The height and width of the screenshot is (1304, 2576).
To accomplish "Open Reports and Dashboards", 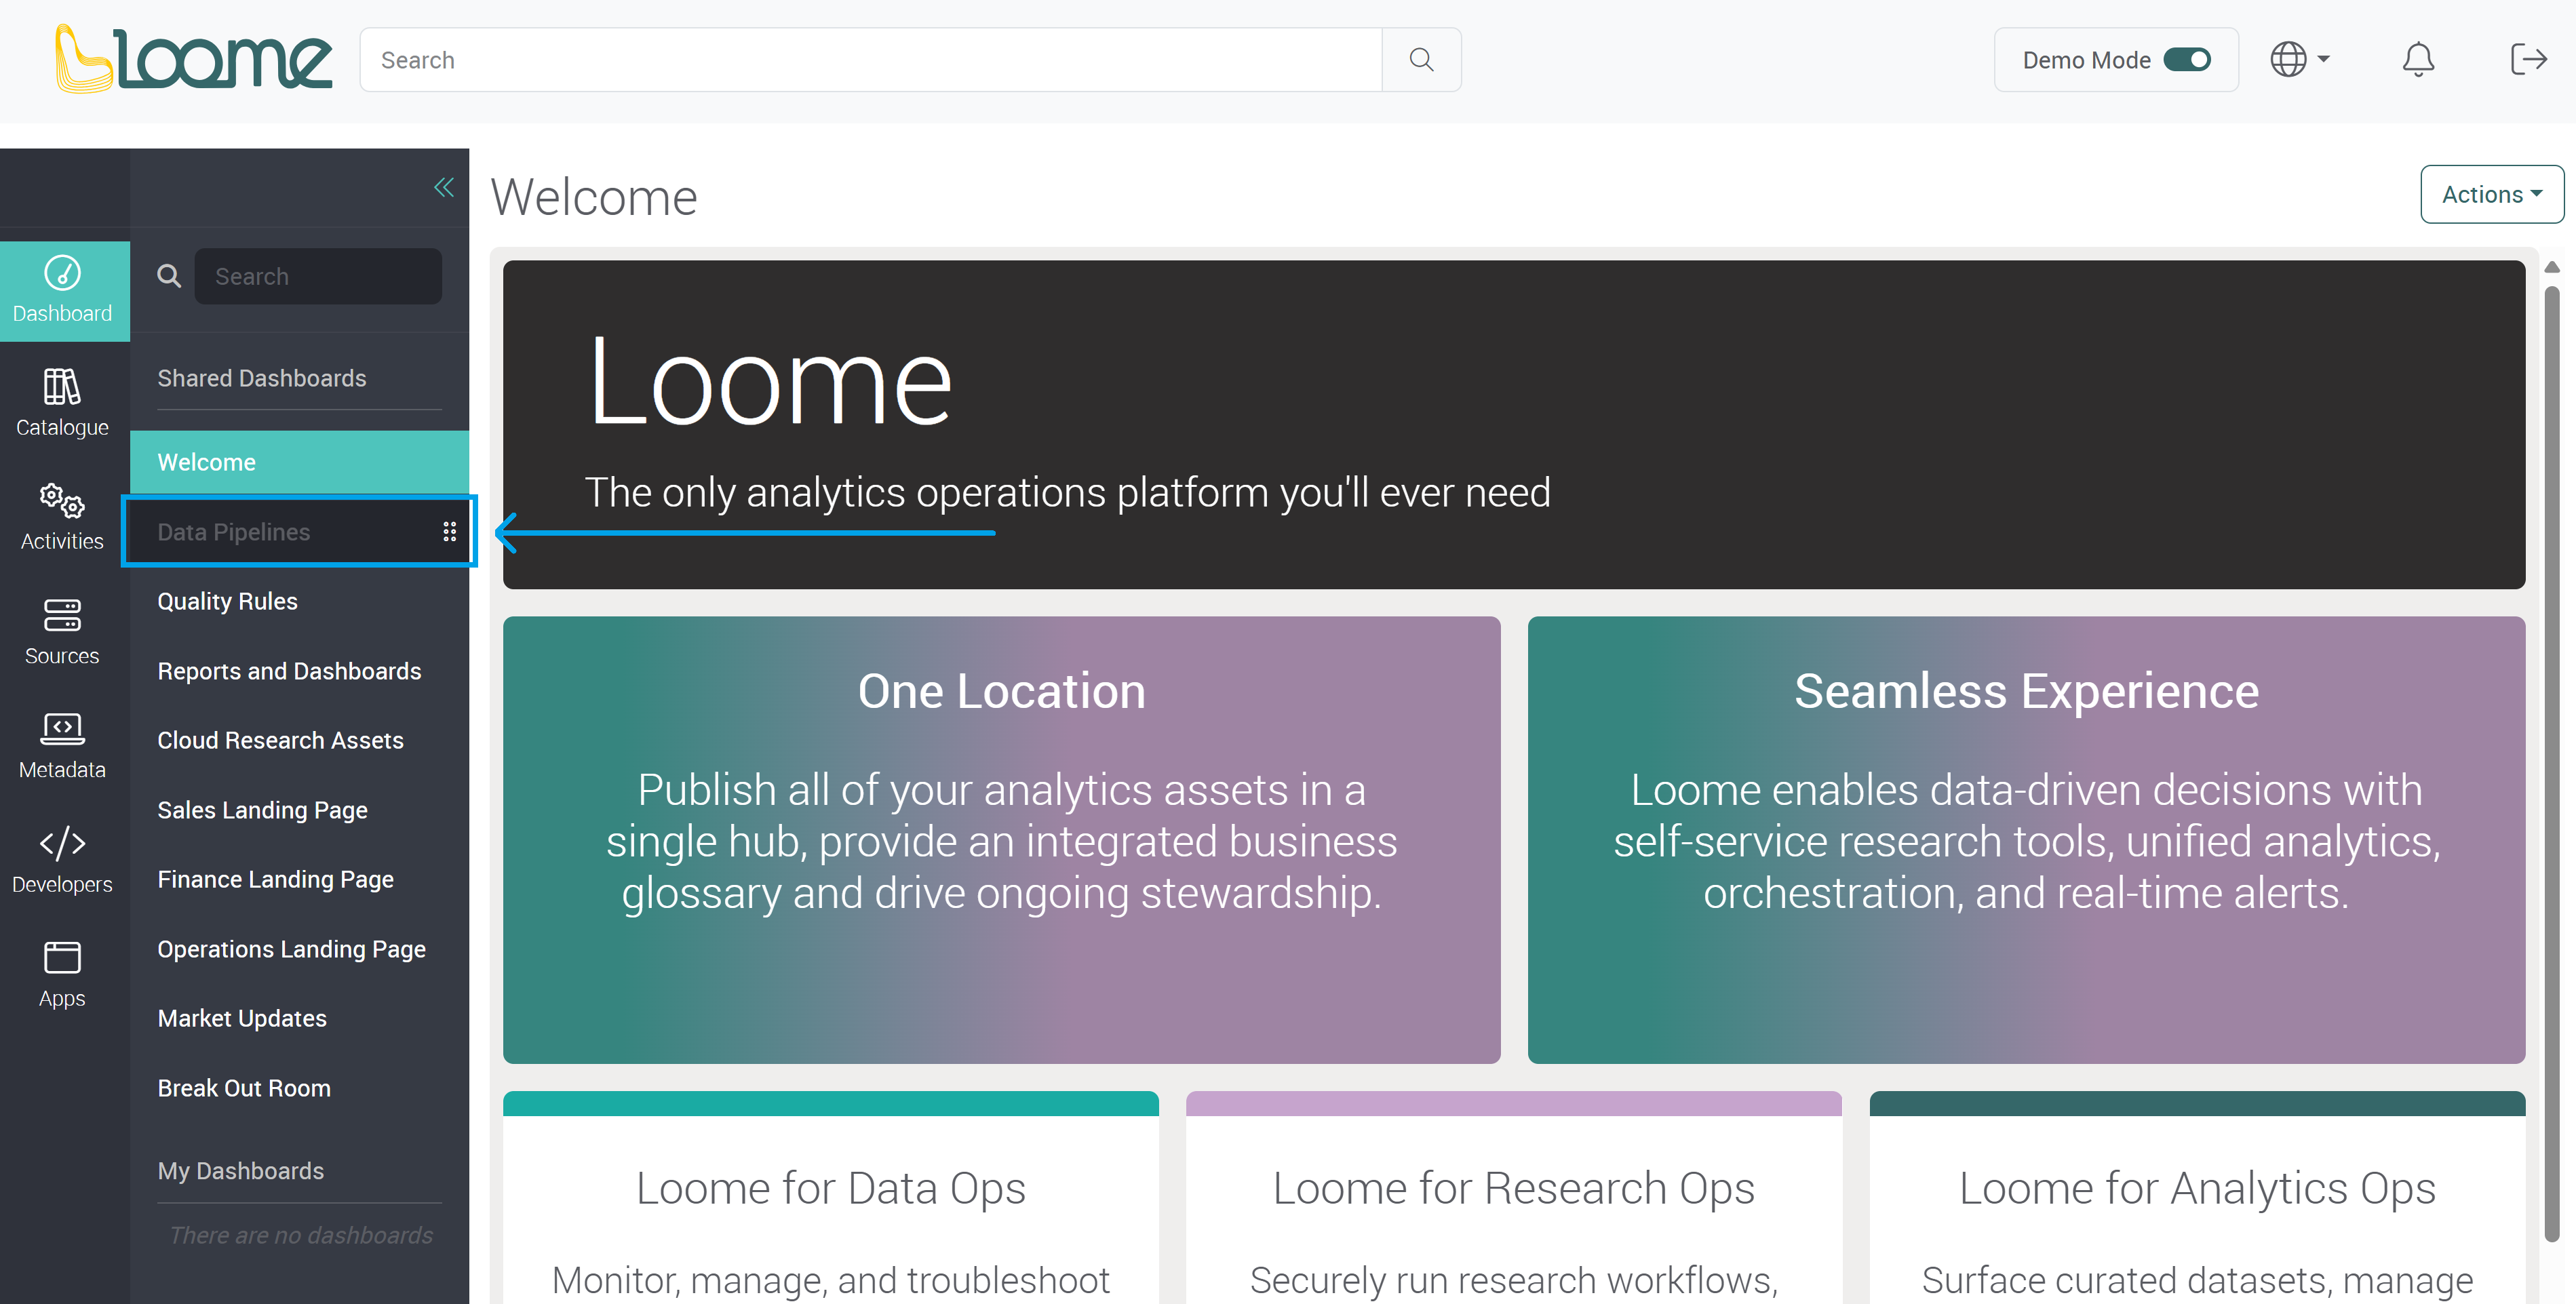I will 299,671.
